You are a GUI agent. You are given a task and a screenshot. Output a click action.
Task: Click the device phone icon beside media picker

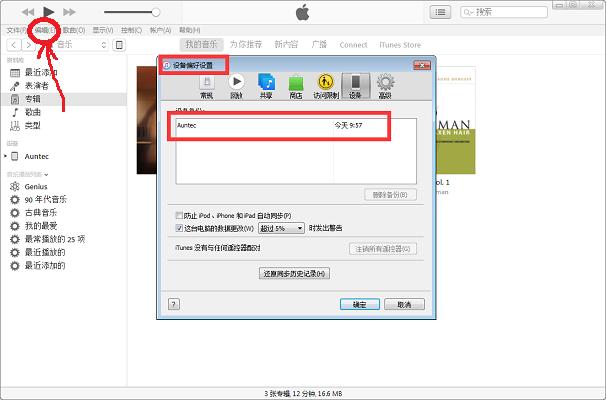(x=119, y=45)
